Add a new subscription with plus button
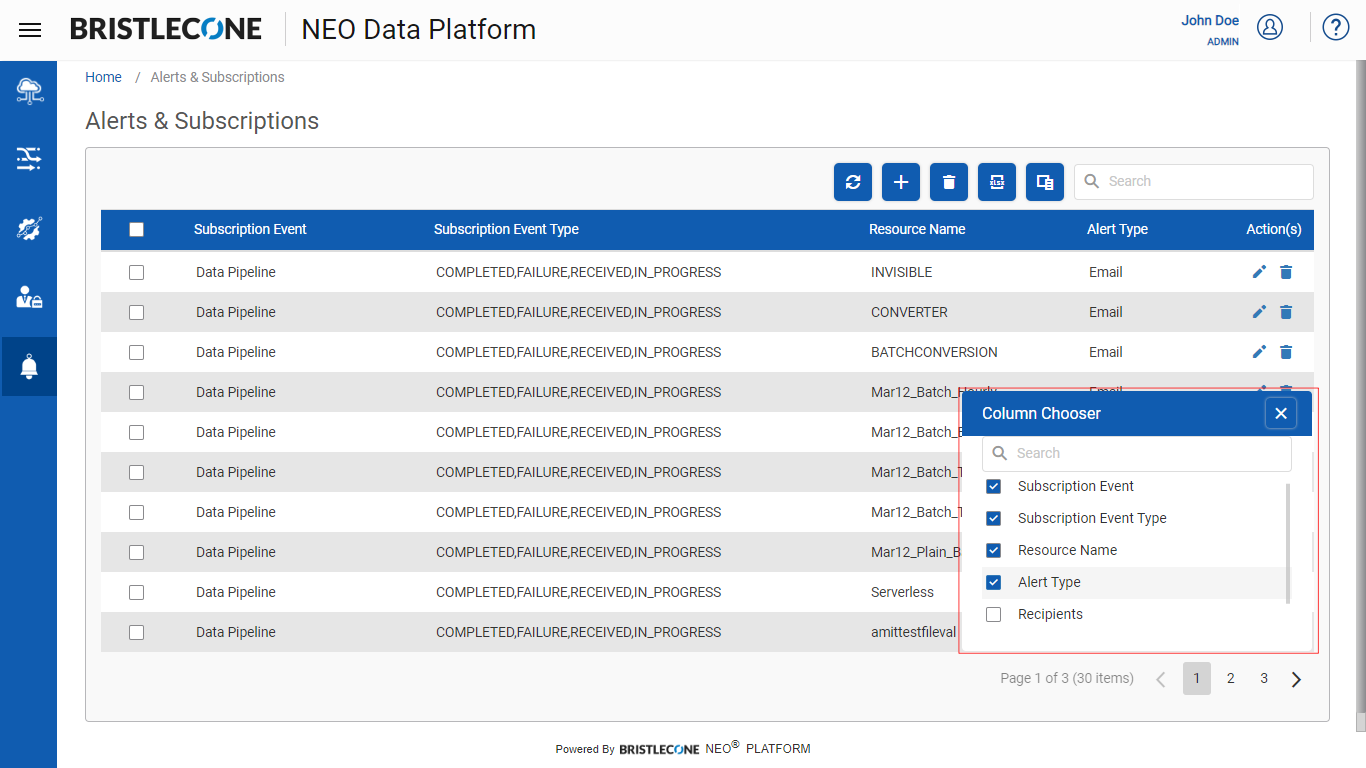The width and height of the screenshot is (1366, 768). pos(901,182)
